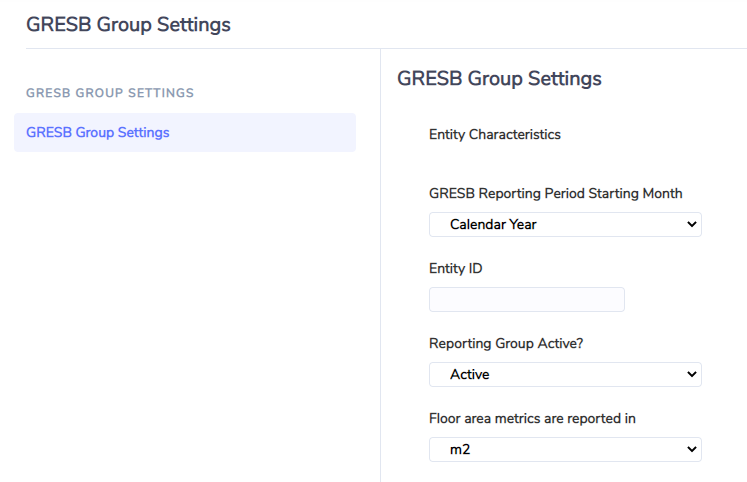Click the Reporting Group Active? label
This screenshot has height=482, width=747.
[x=506, y=343]
